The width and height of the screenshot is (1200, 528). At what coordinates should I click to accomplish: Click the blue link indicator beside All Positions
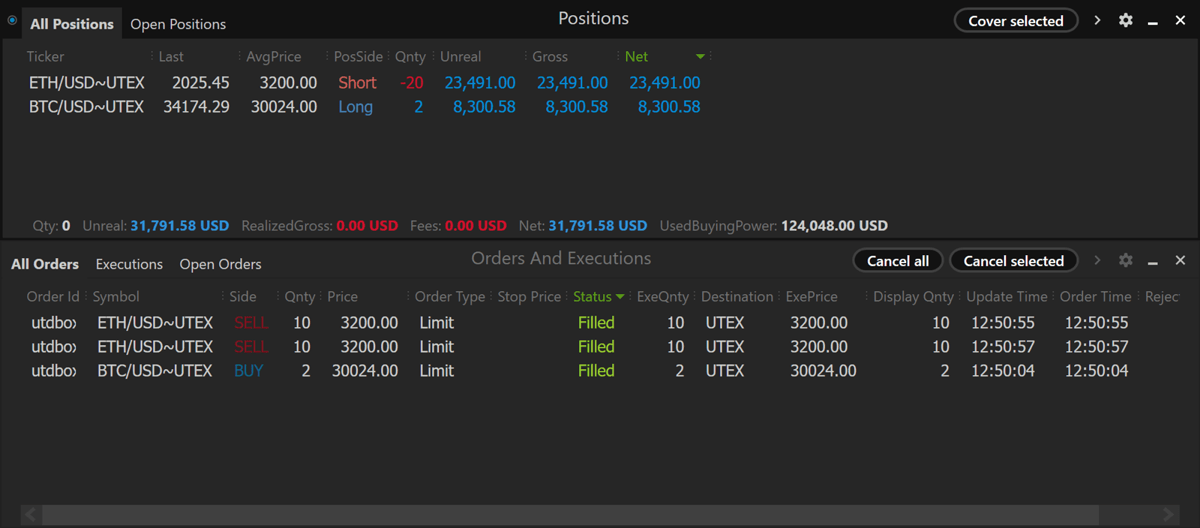tap(12, 20)
